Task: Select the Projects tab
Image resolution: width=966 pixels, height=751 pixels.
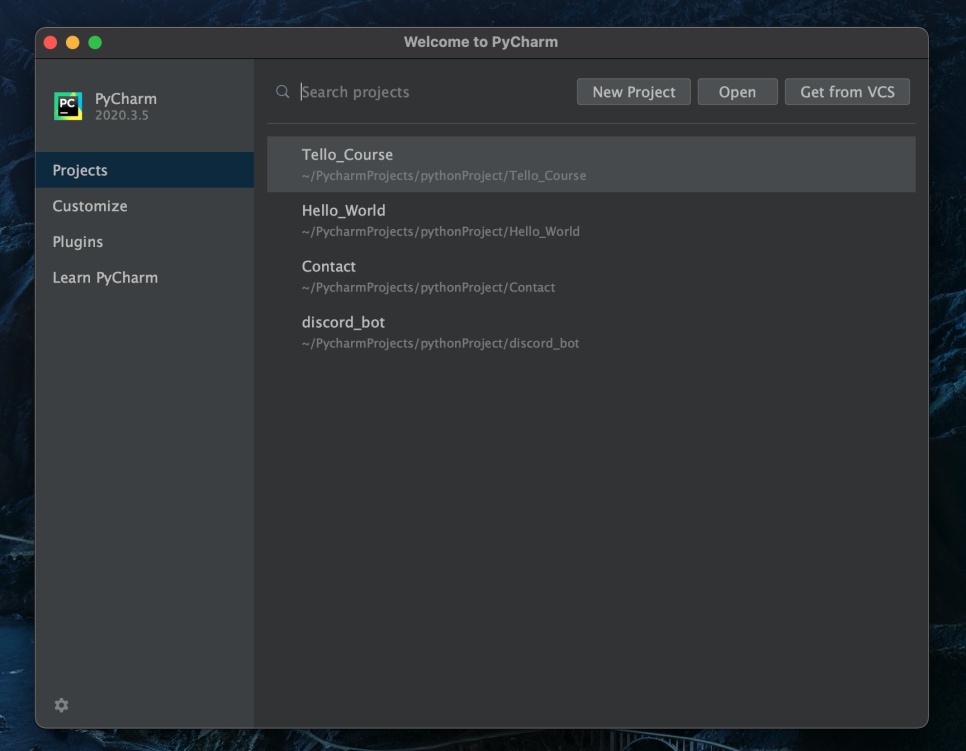Action: (x=145, y=170)
